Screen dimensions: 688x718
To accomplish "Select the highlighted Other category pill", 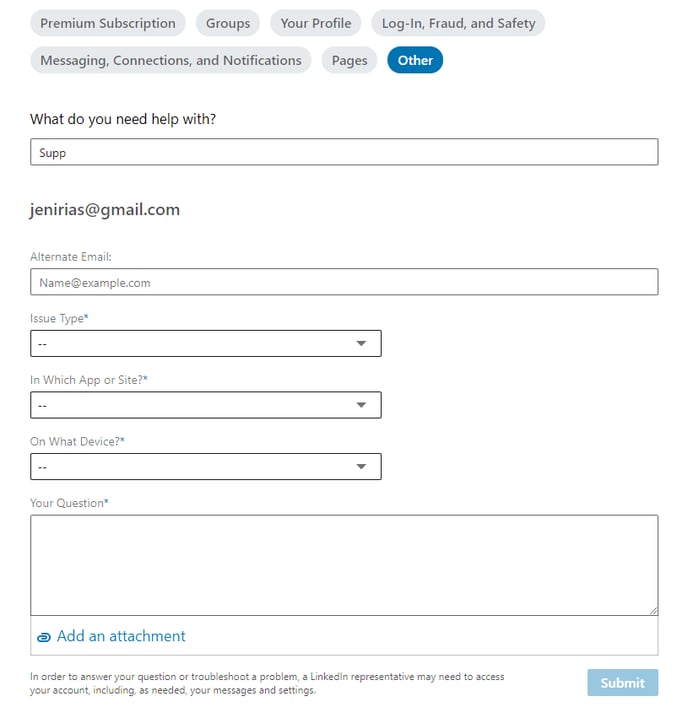I will [x=415, y=60].
